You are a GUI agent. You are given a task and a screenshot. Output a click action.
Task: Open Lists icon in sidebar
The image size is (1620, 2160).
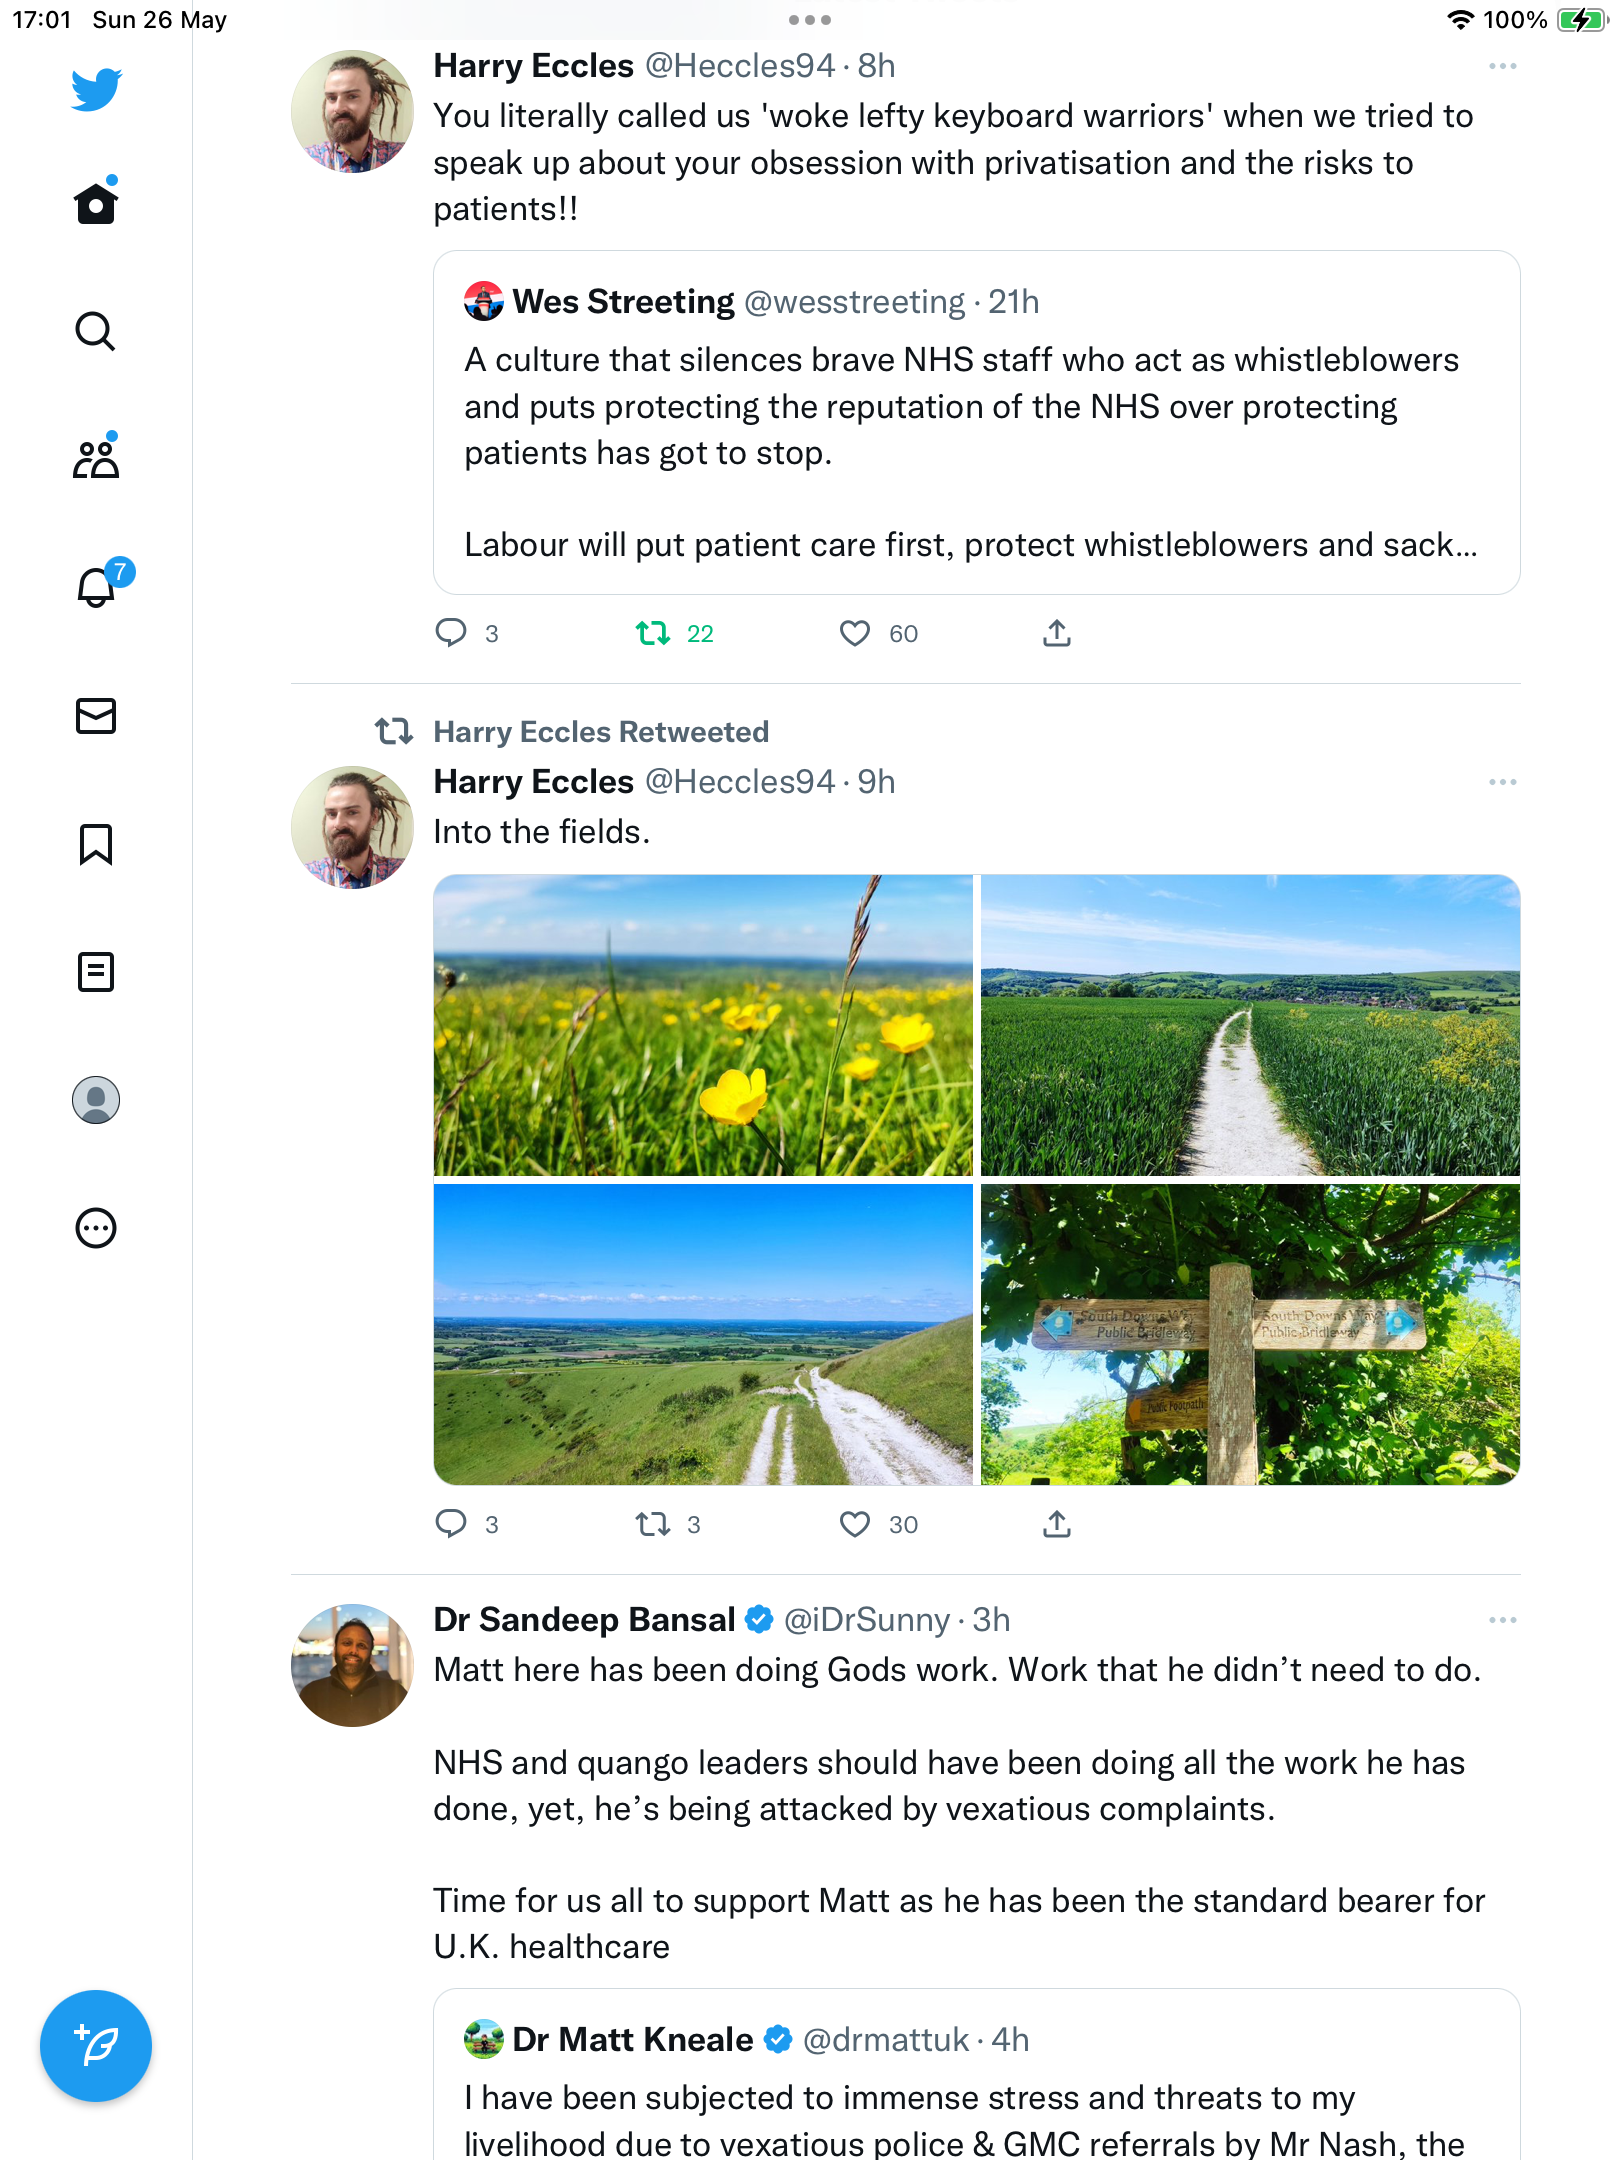point(96,972)
